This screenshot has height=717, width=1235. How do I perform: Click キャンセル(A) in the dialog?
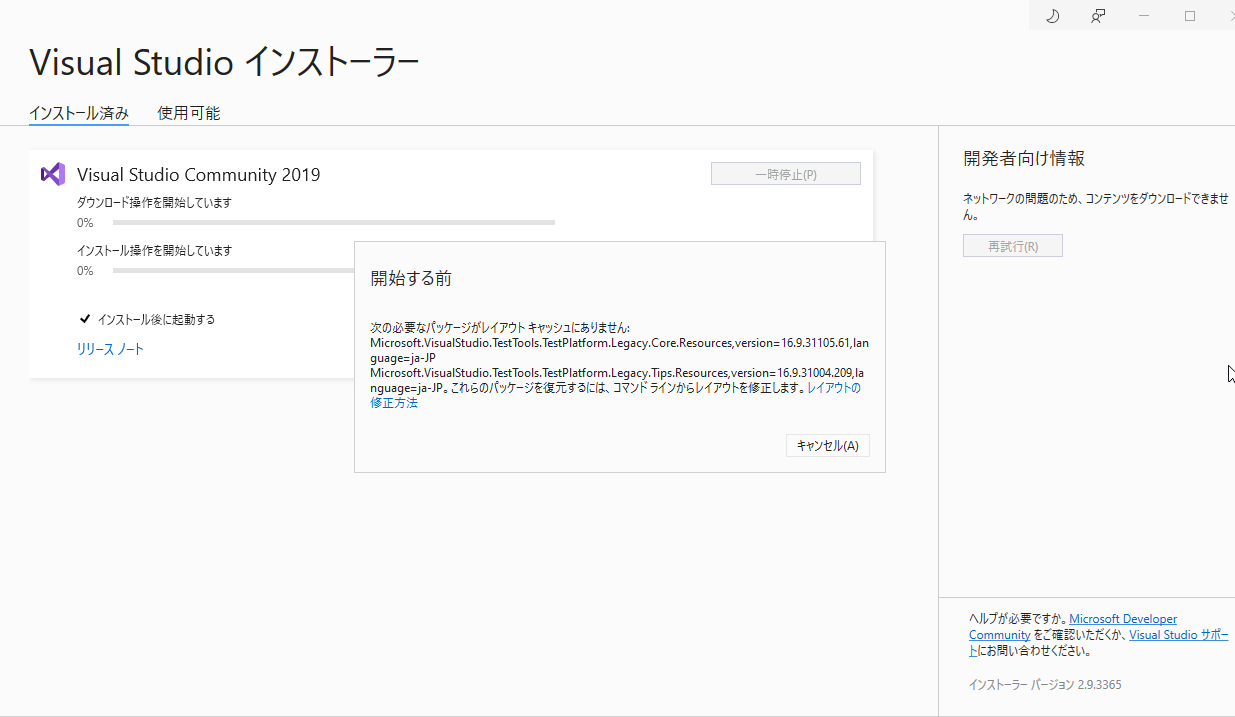click(827, 445)
